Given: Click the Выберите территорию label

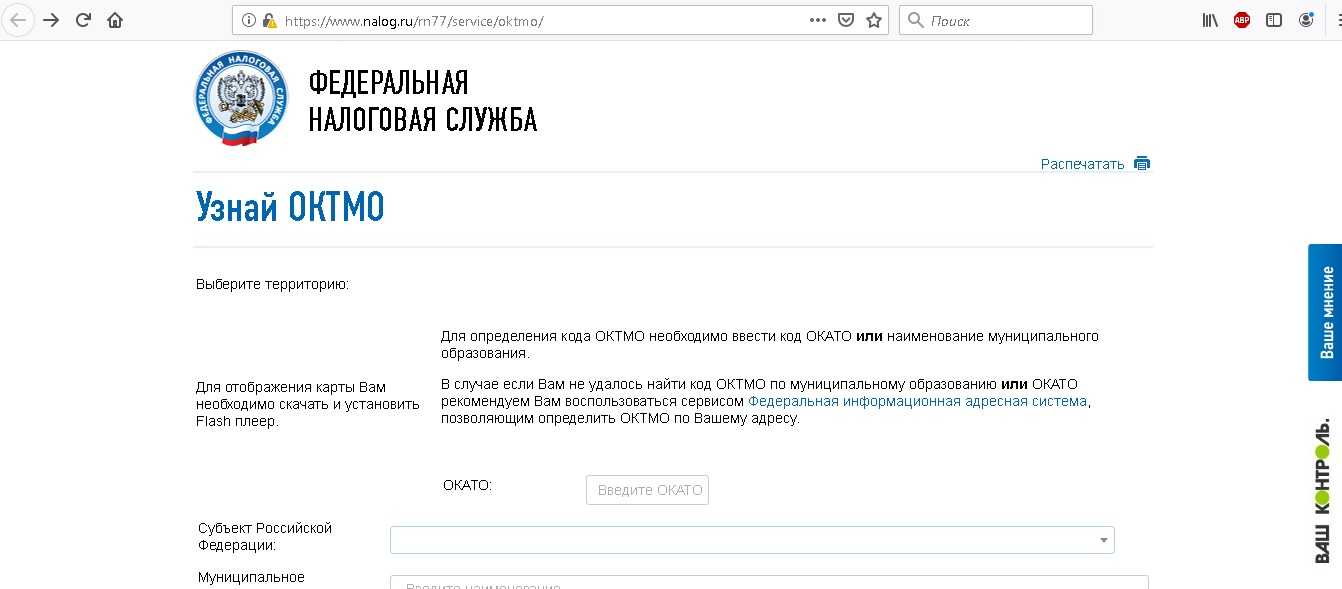Looking at the screenshot, I should tap(272, 285).
